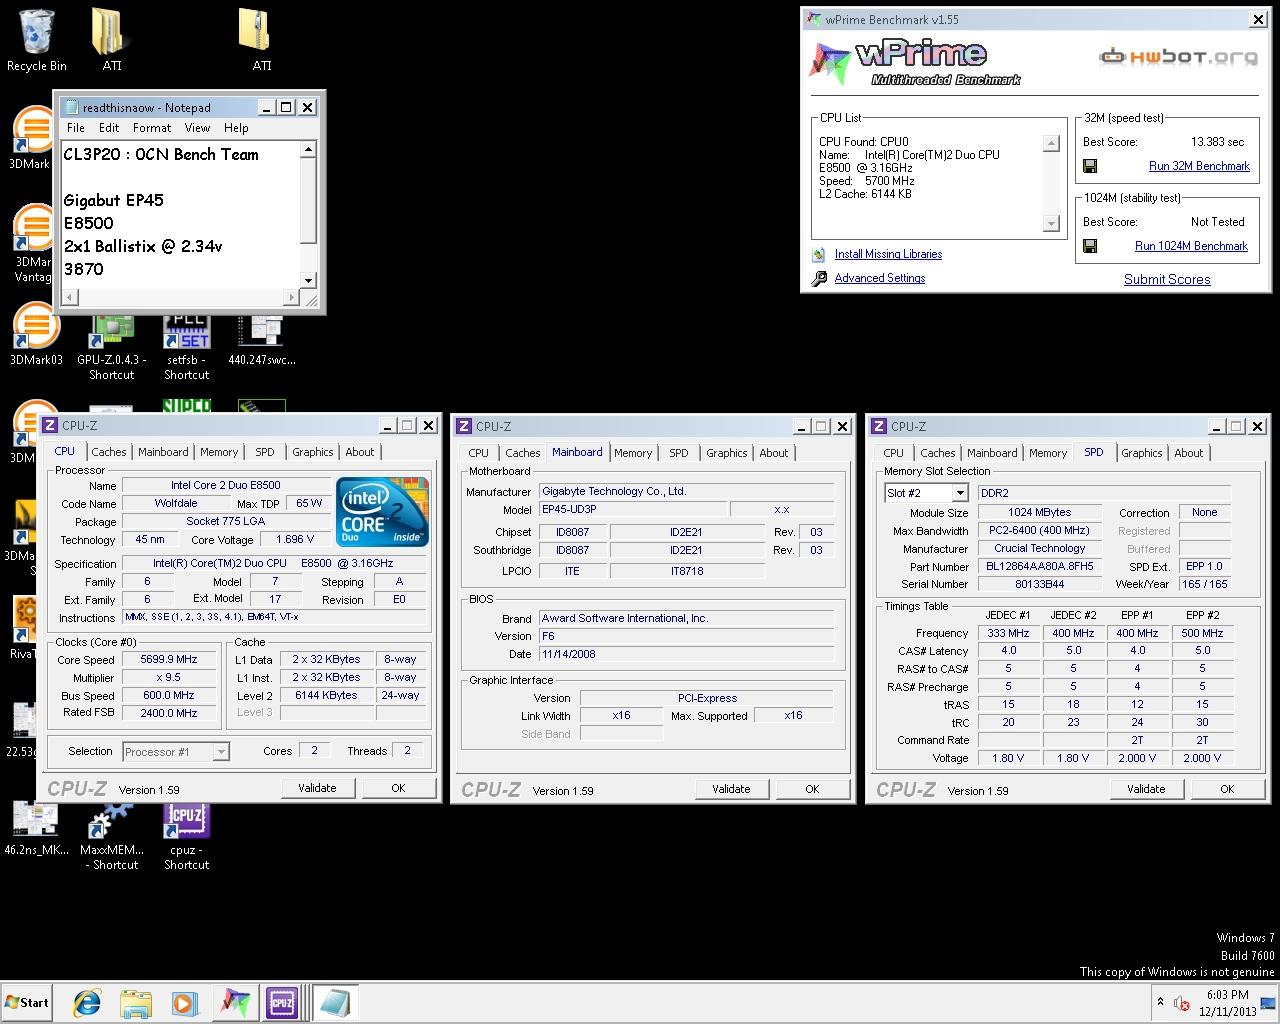Open CPU tab in middle CPU-Z window
The width and height of the screenshot is (1280, 1024).
pyautogui.click(x=479, y=453)
